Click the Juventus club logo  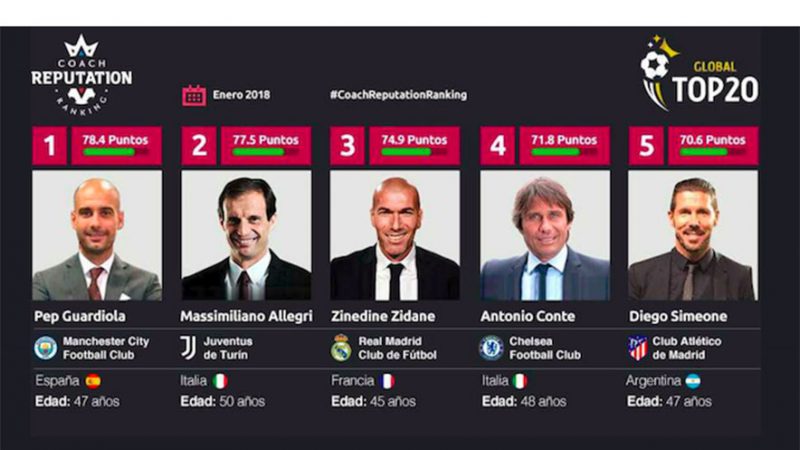coord(188,347)
